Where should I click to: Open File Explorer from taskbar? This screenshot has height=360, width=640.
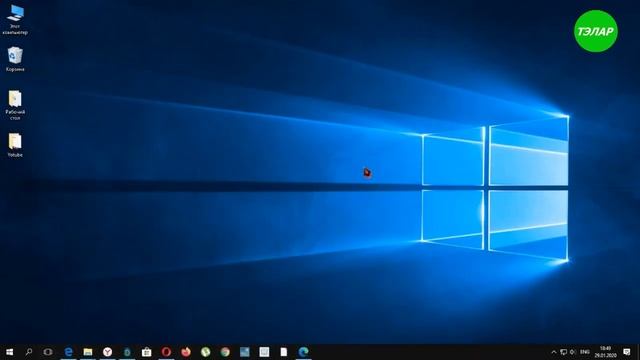point(88,352)
